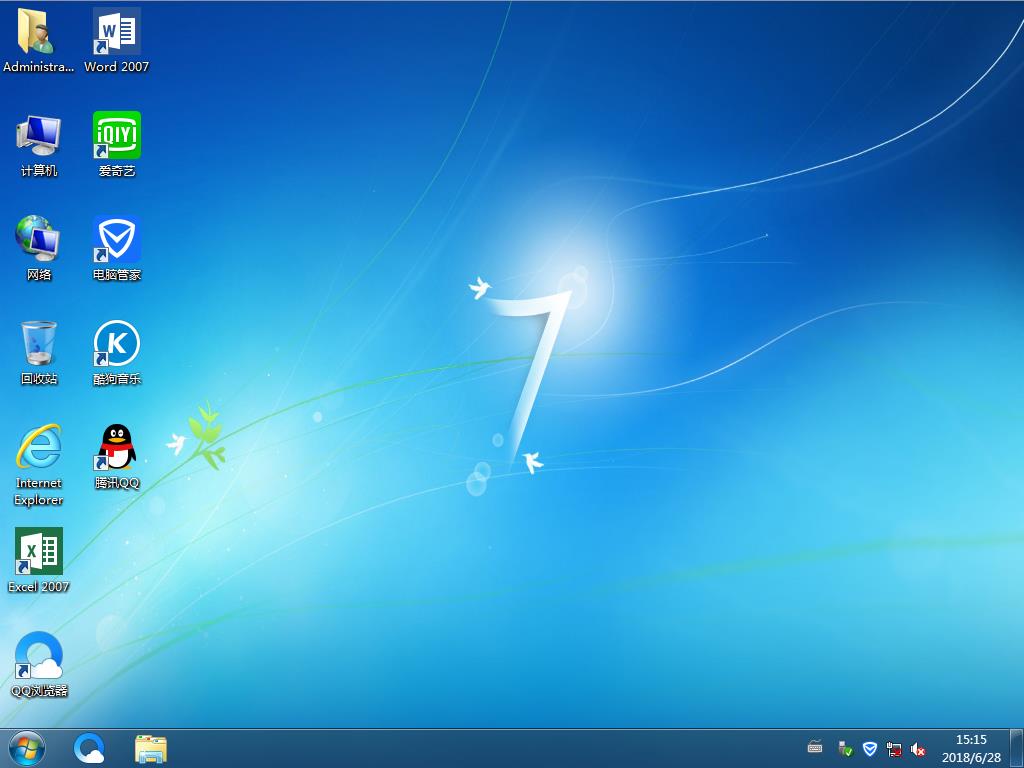Click the '电脑管家' label text

[x=117, y=274]
